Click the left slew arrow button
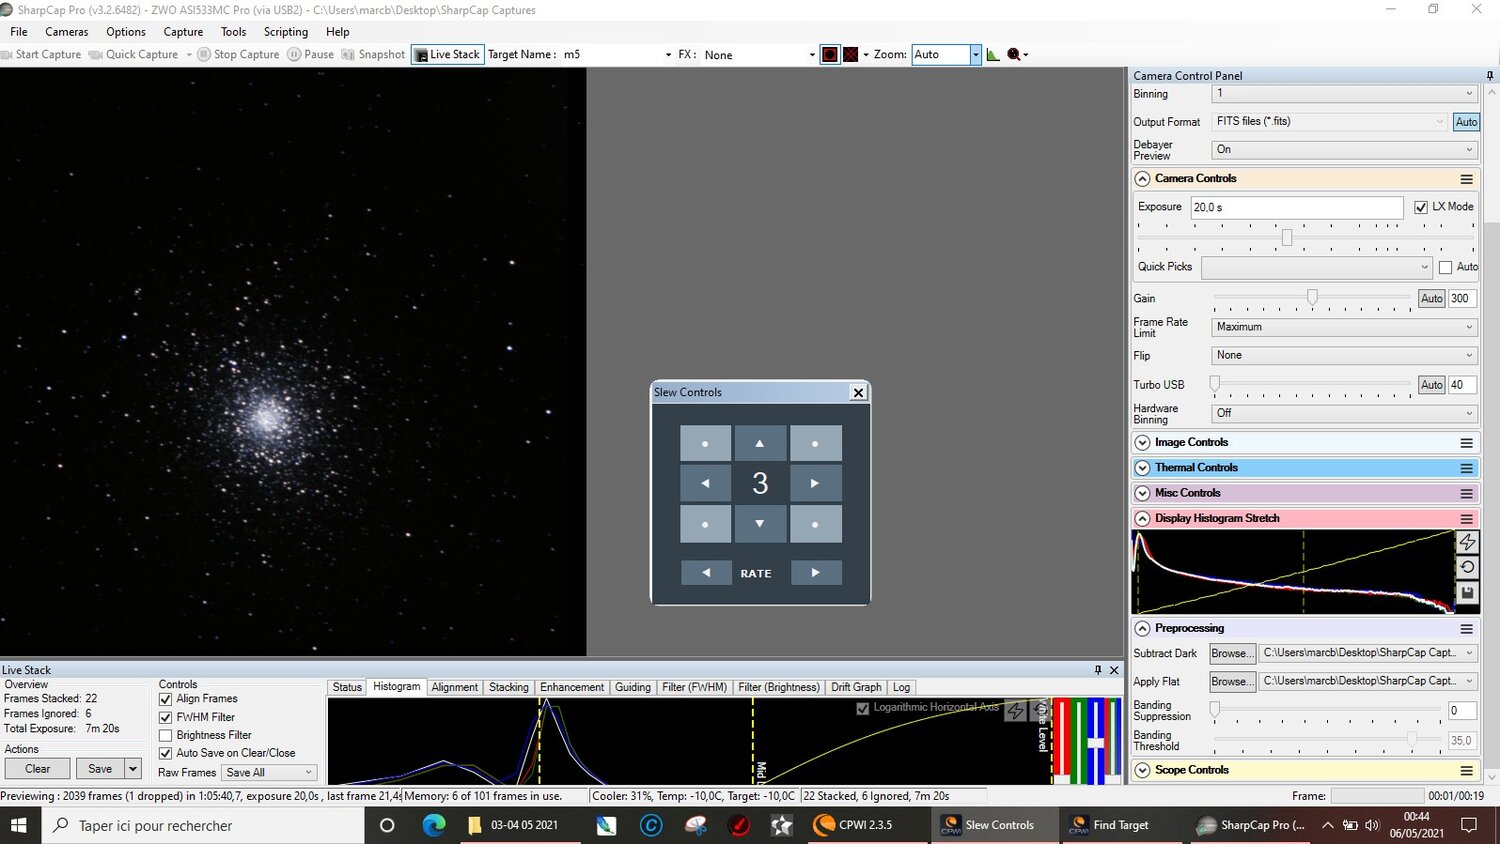 click(x=705, y=483)
